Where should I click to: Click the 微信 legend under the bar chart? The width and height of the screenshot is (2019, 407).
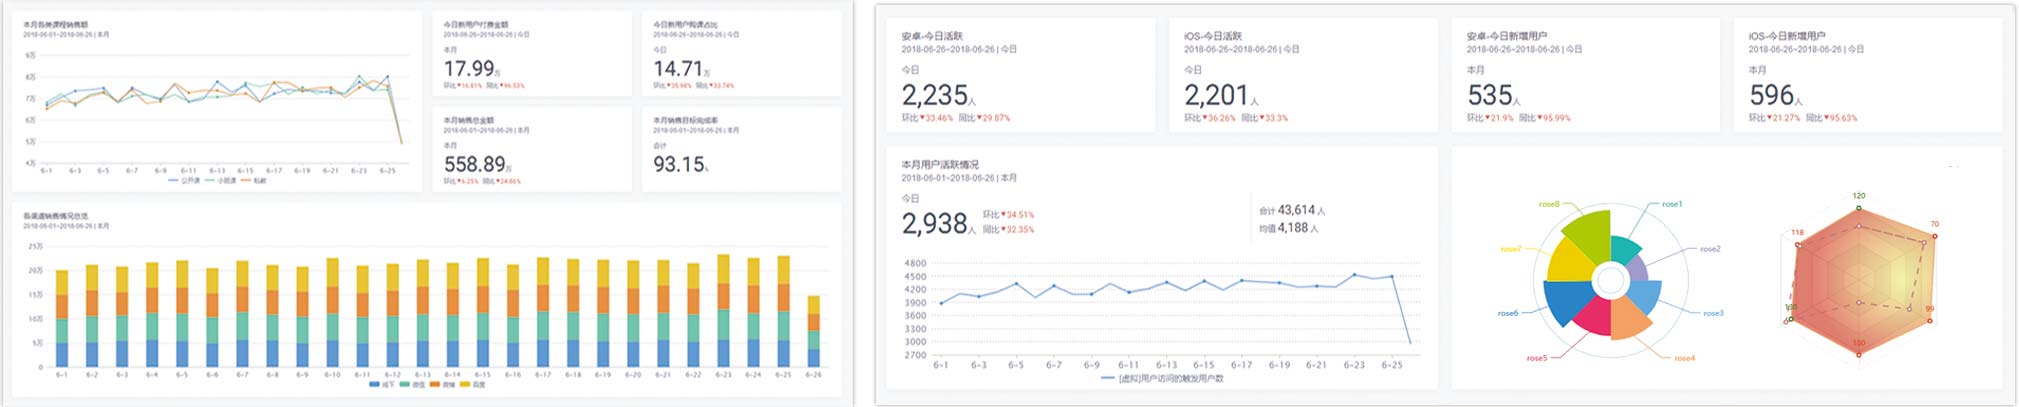(412, 384)
